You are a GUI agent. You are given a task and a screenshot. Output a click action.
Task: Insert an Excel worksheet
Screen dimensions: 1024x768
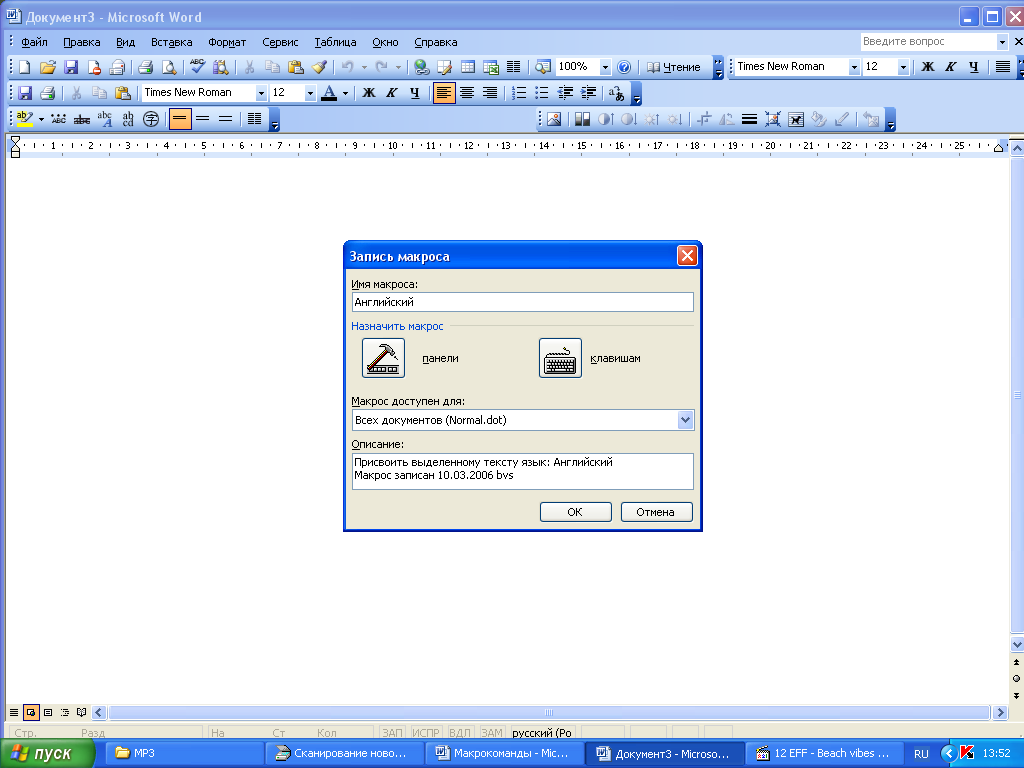(x=491, y=67)
